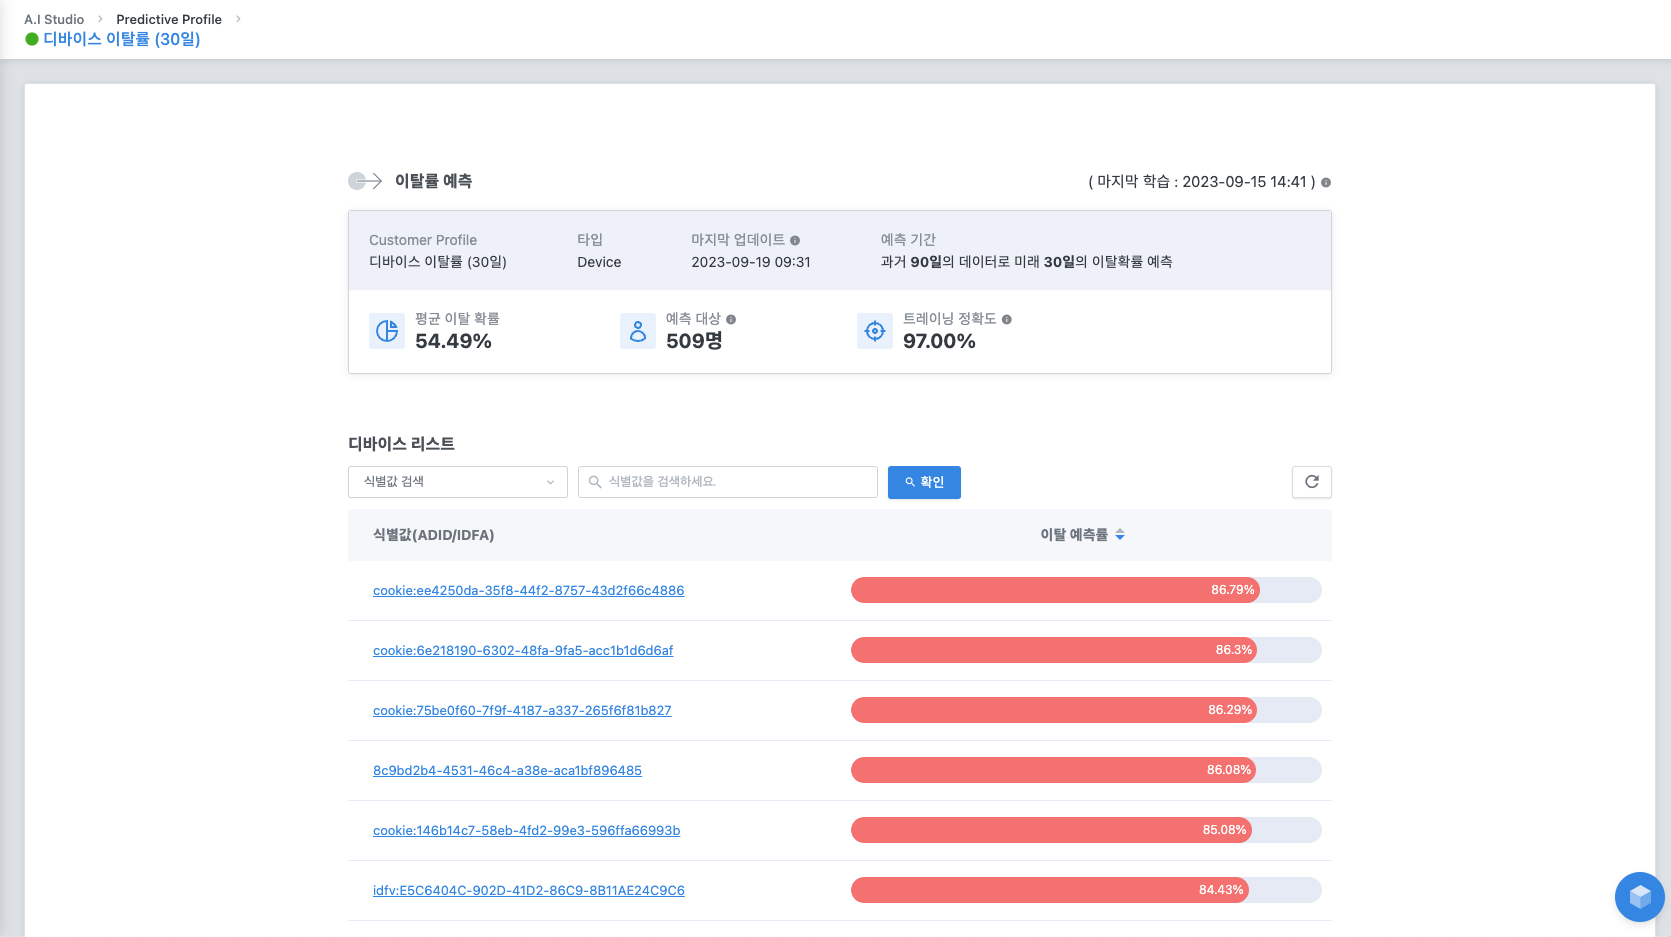Image resolution: width=1671 pixels, height=937 pixels.
Task: Click the 디바이스 리스트 heading
Action: pos(401,443)
